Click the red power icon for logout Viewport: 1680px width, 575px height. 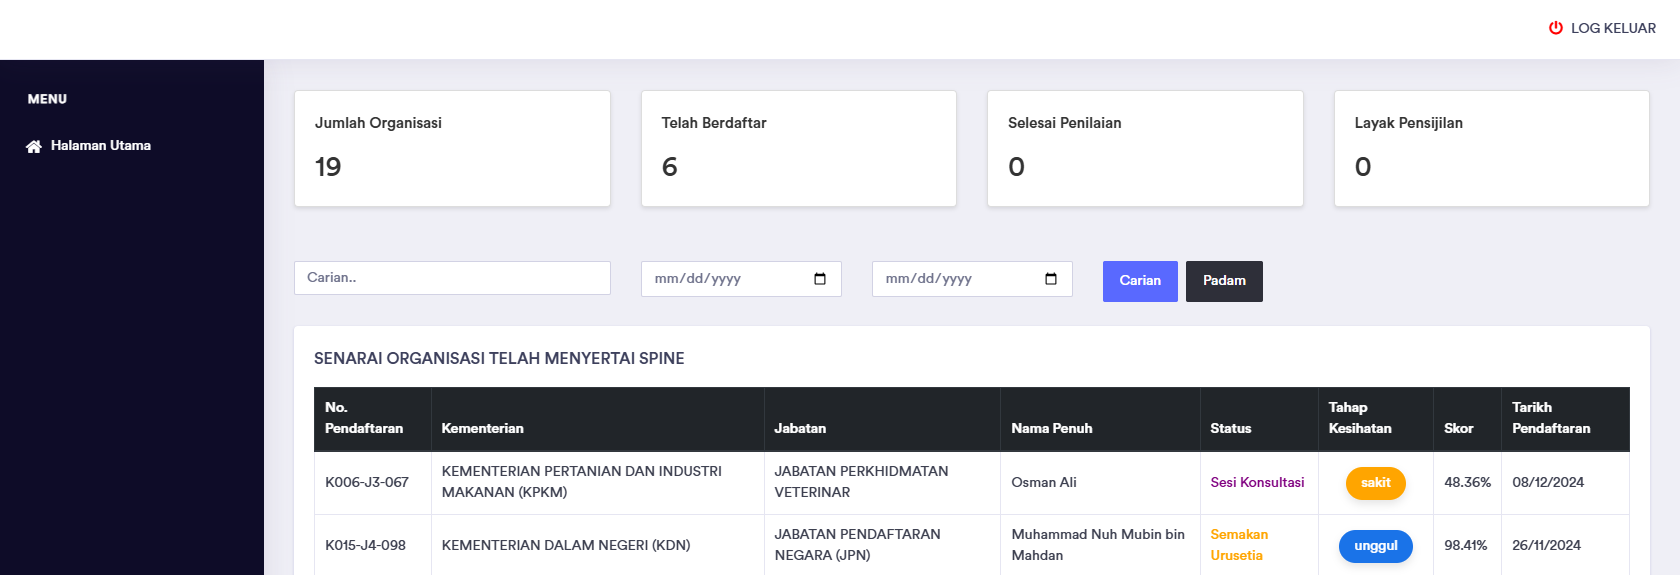click(1555, 28)
